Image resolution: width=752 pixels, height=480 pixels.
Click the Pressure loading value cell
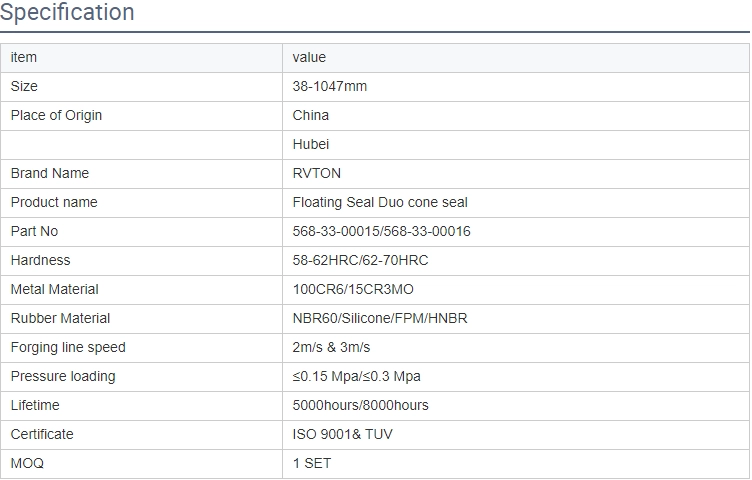pos(516,377)
